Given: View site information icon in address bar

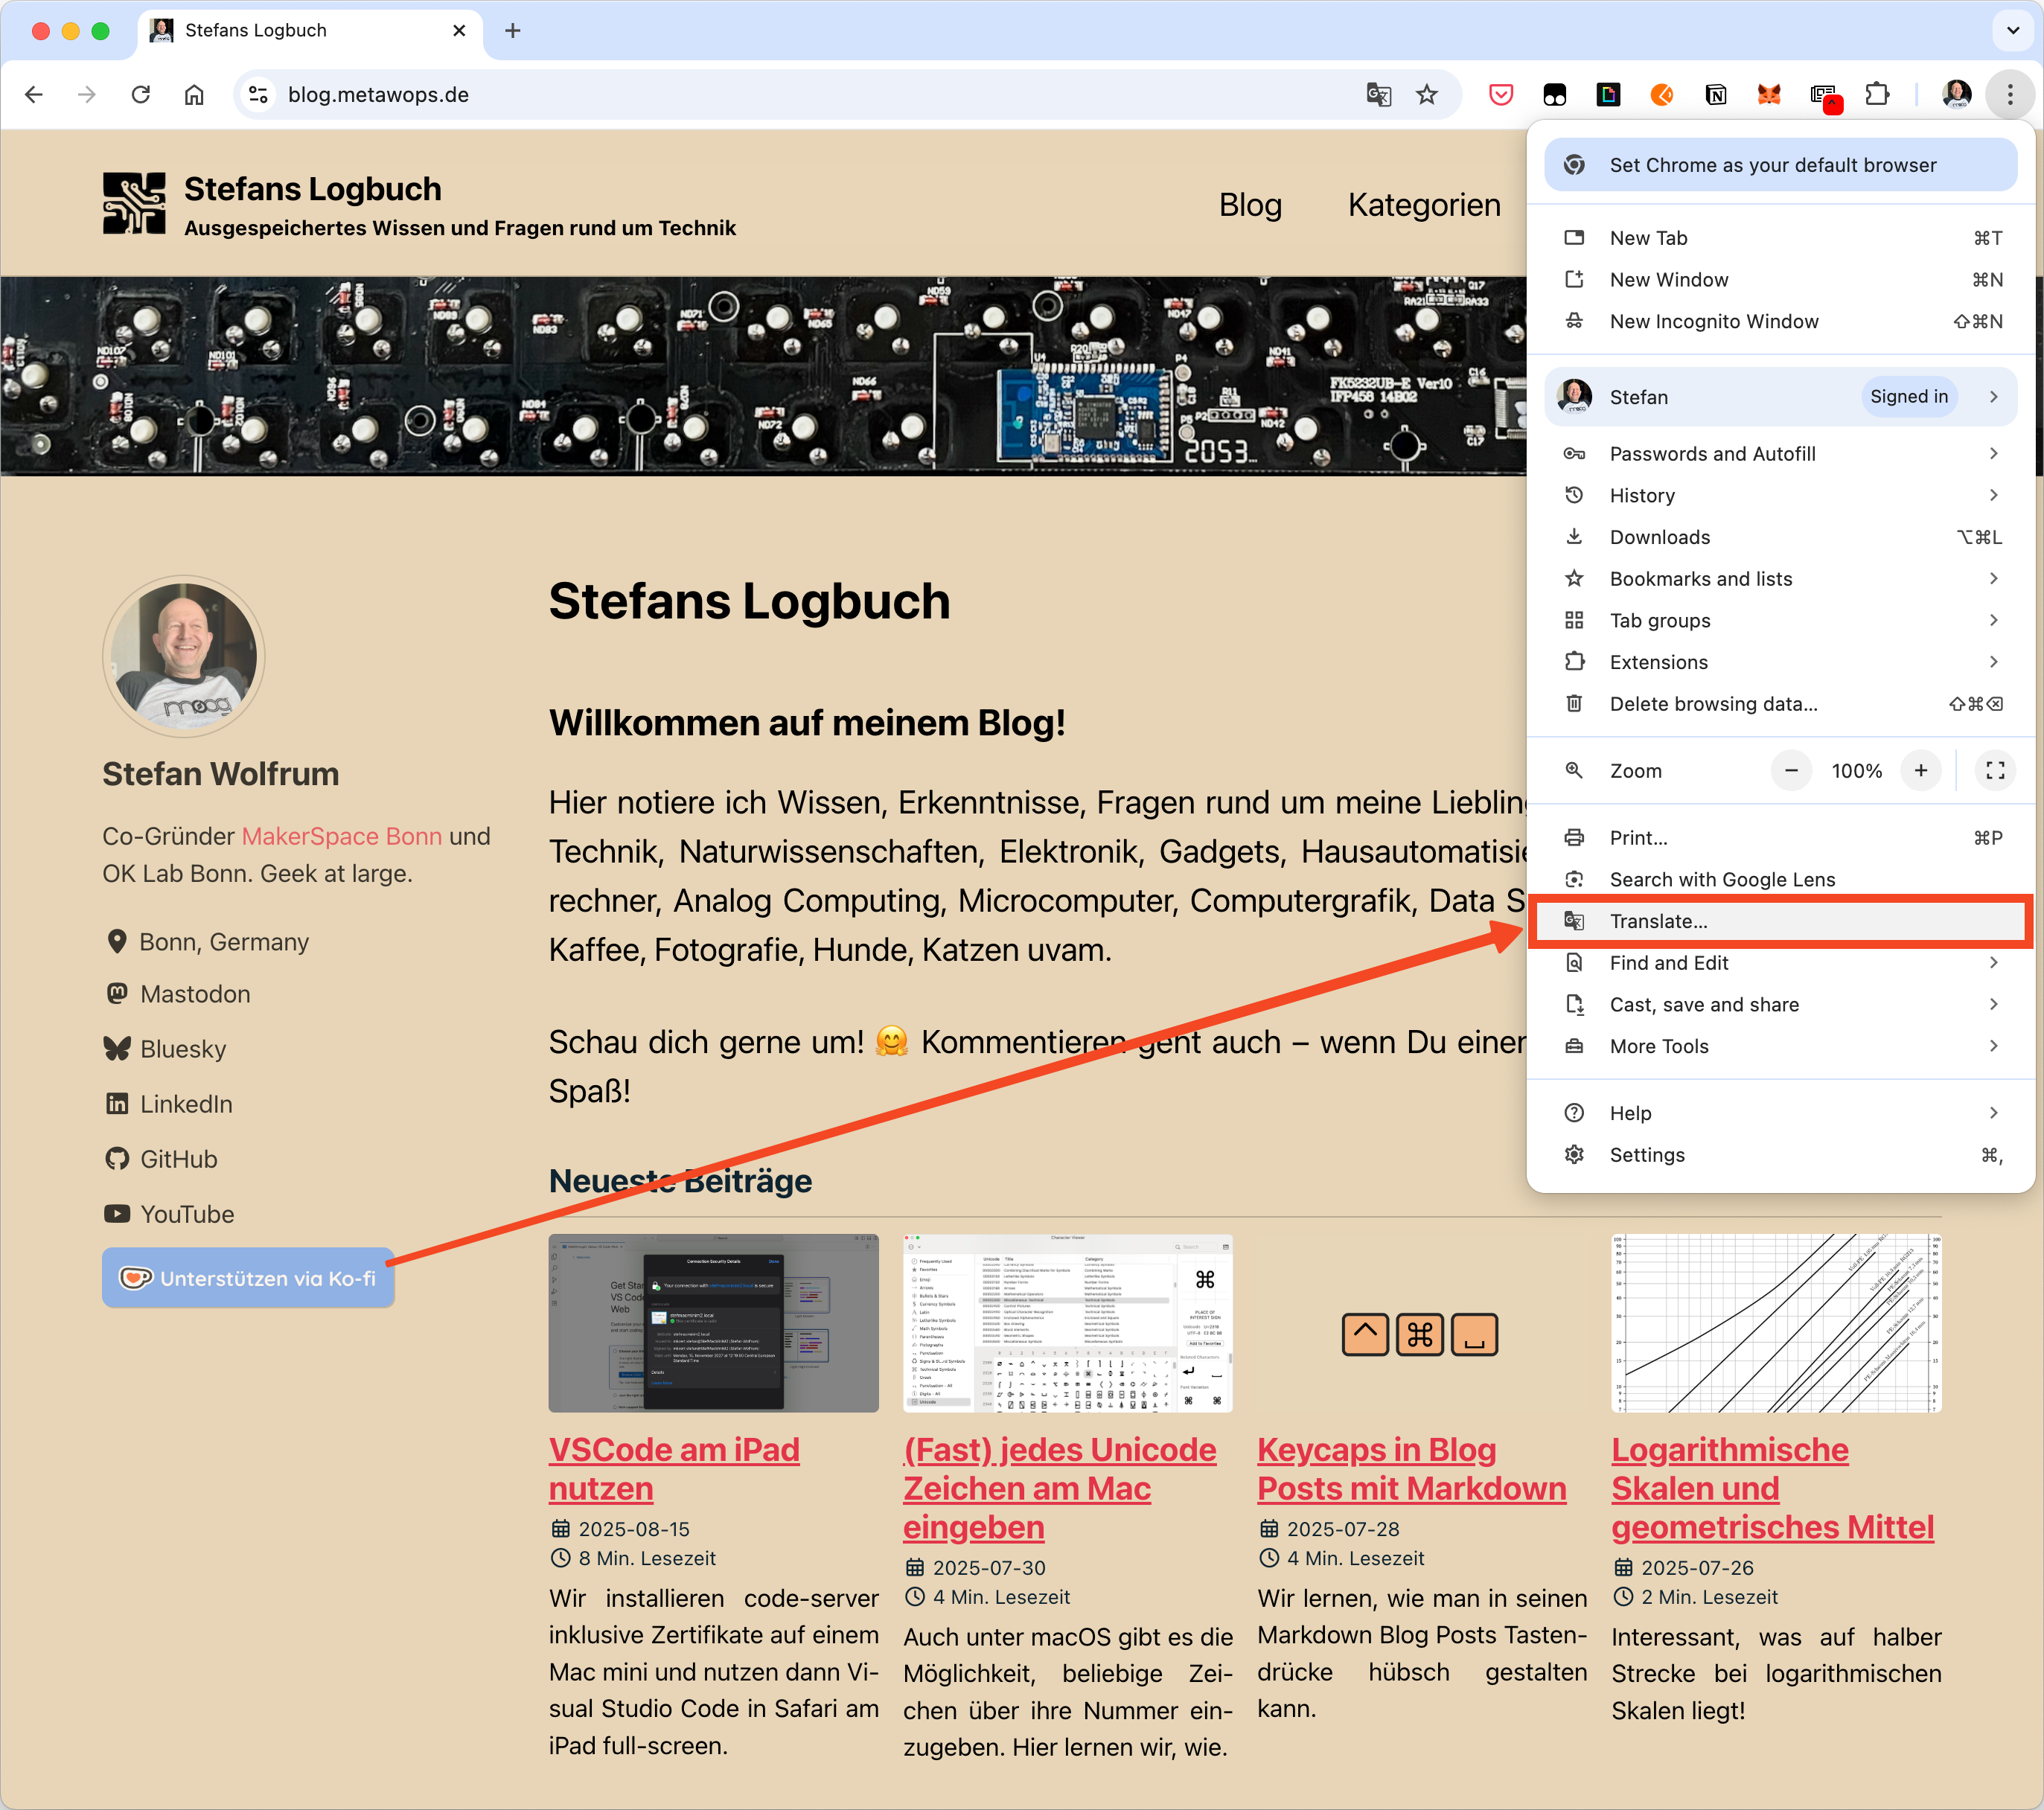Looking at the screenshot, I should tap(258, 94).
